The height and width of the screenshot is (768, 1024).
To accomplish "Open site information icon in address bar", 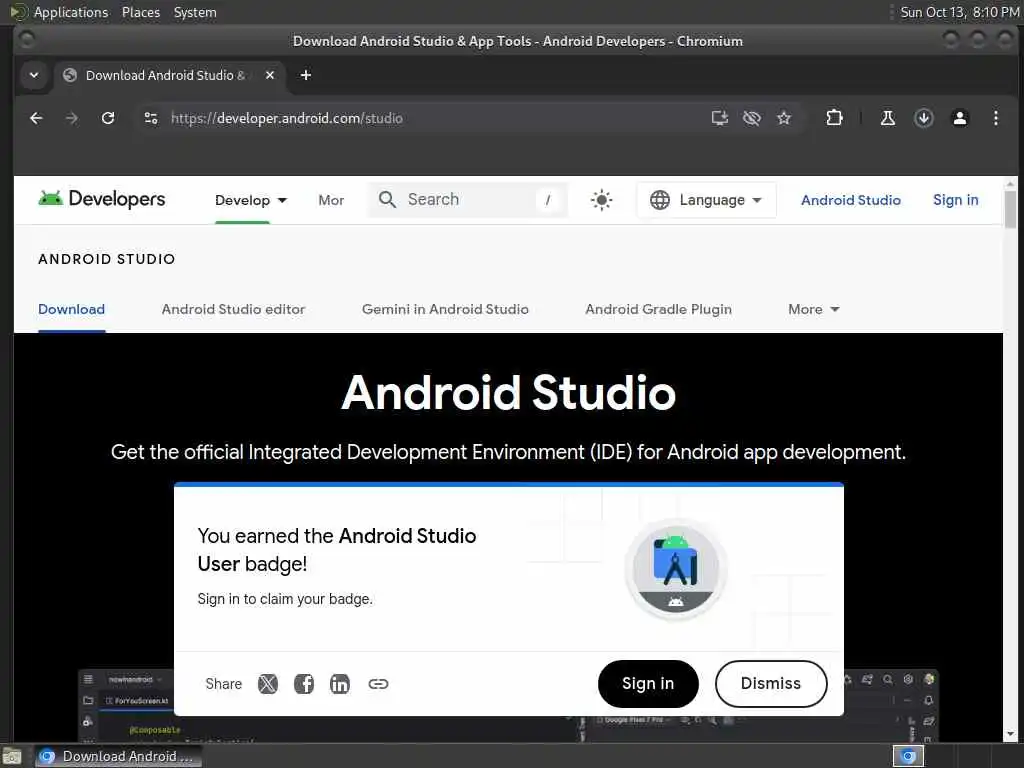I will coord(151,118).
